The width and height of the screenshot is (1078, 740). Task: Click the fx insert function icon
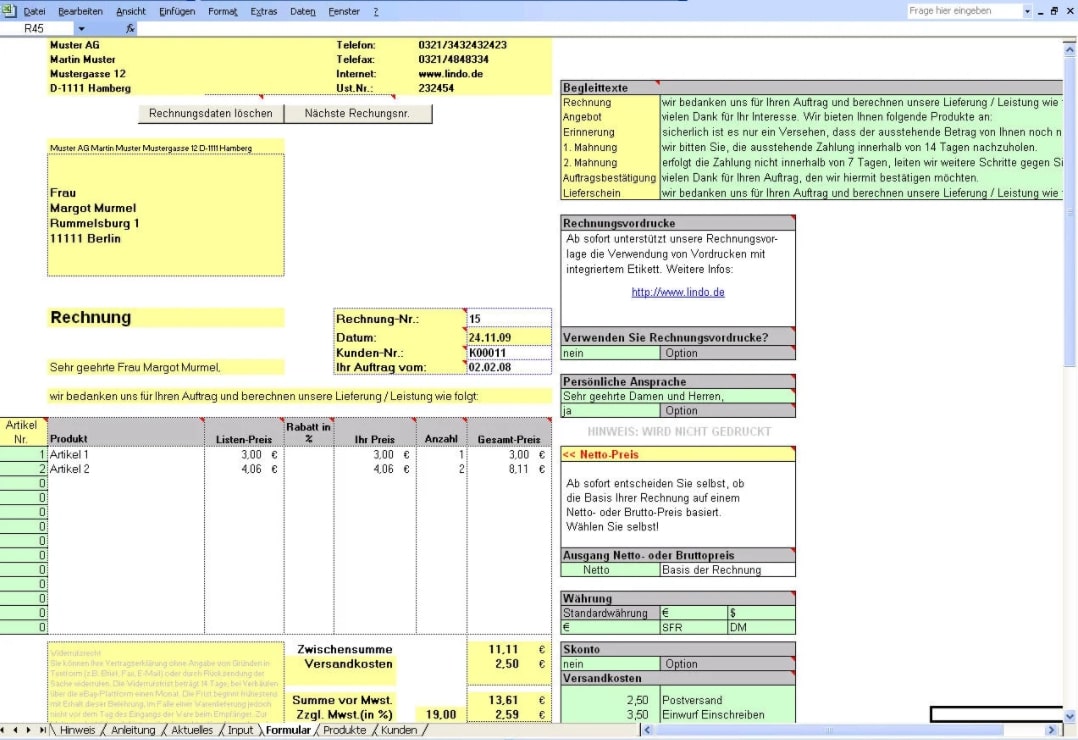(x=130, y=28)
